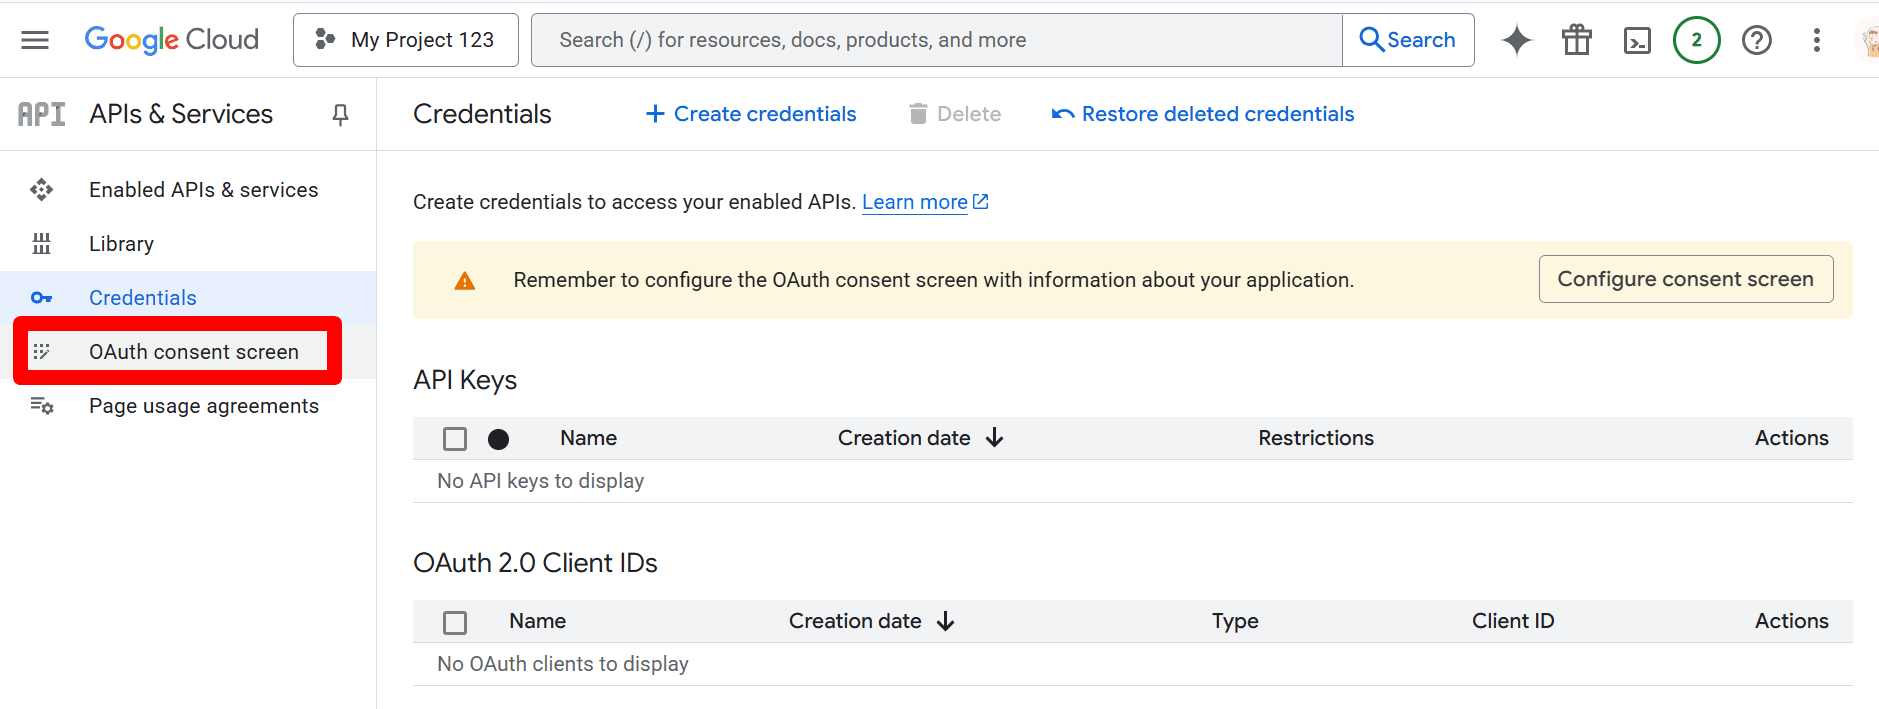This screenshot has width=1879, height=709.
Task: Sort API Keys by Name column
Action: coord(588,438)
